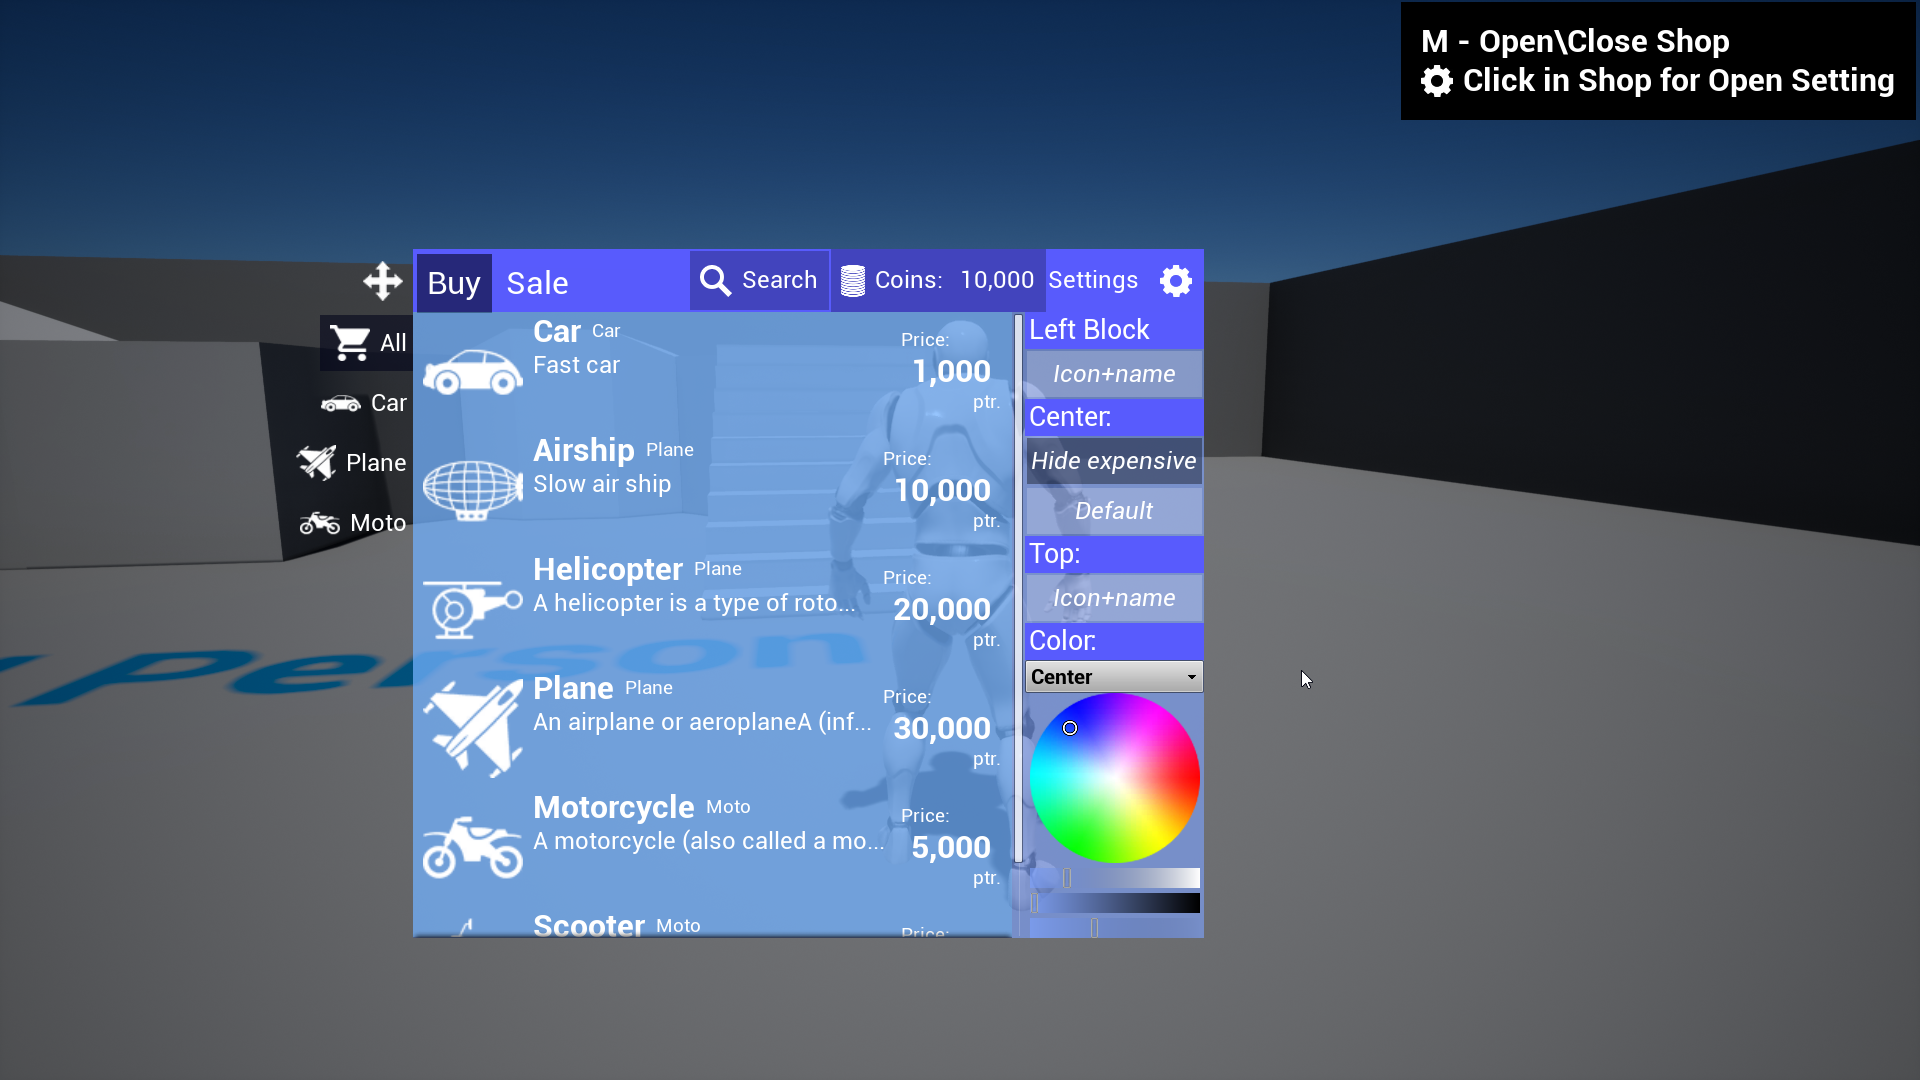
Task: Toggle Hide expensive center option
Action: click(x=1114, y=460)
